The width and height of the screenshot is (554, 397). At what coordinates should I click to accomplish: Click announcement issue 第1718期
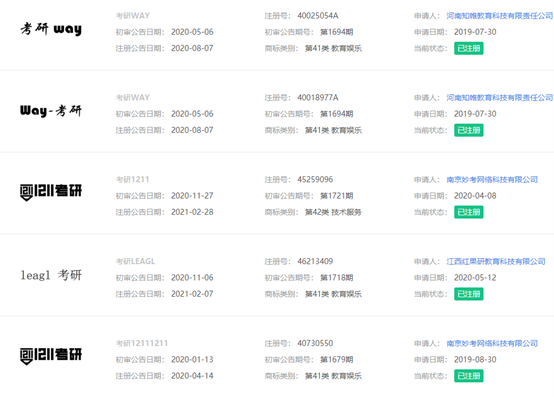click(x=336, y=278)
